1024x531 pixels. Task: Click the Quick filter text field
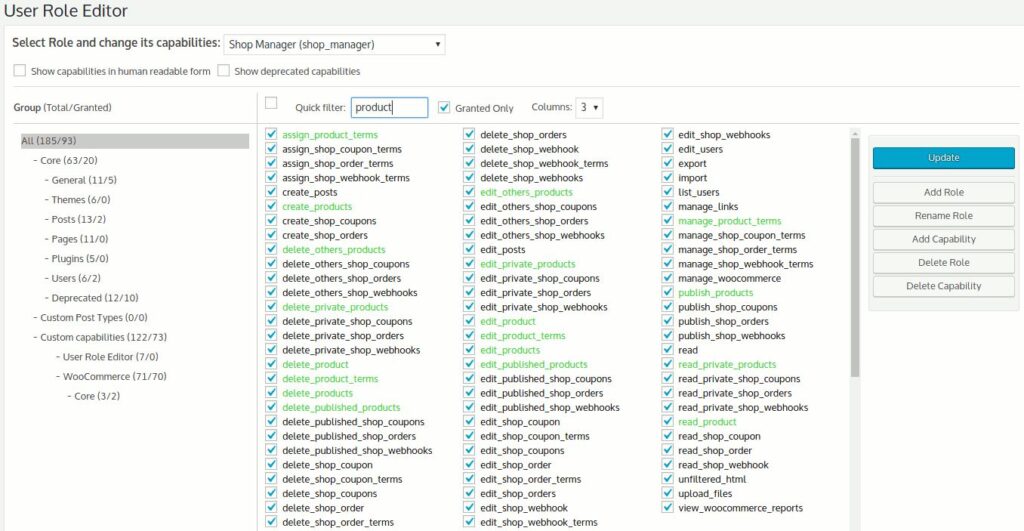point(389,107)
